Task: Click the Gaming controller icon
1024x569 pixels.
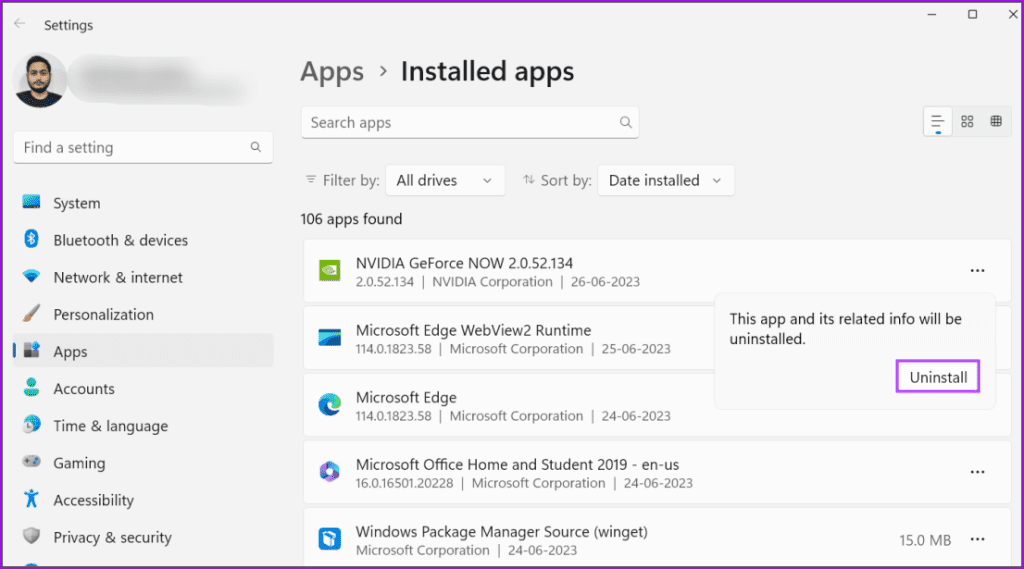Action: [x=31, y=462]
